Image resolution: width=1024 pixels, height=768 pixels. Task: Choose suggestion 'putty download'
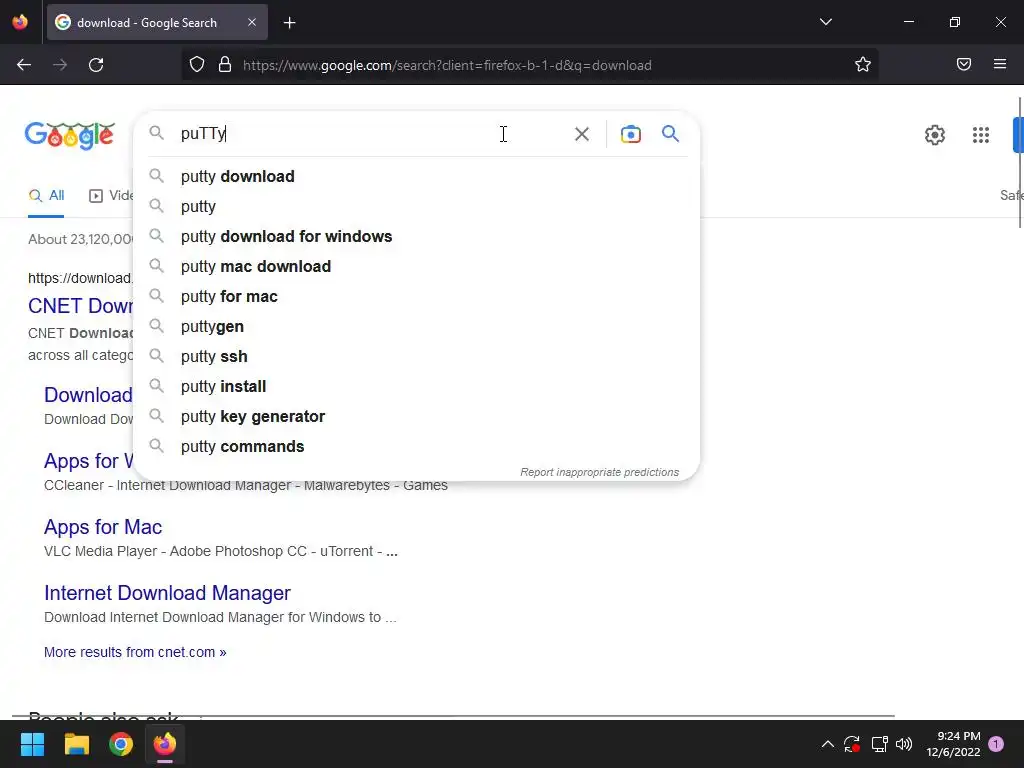click(x=417, y=176)
